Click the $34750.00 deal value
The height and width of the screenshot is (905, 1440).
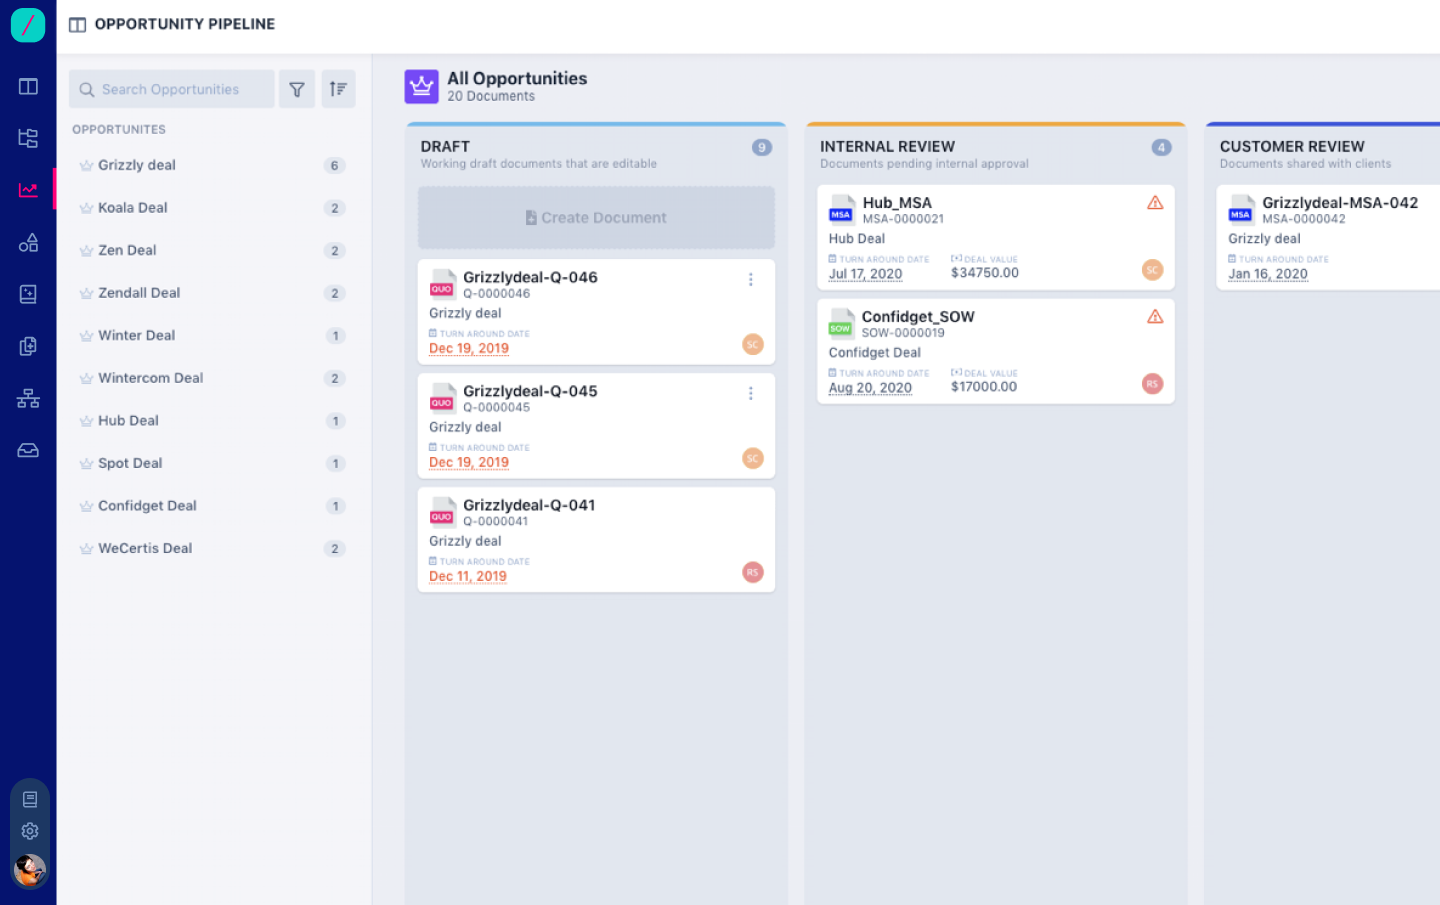[x=985, y=273]
